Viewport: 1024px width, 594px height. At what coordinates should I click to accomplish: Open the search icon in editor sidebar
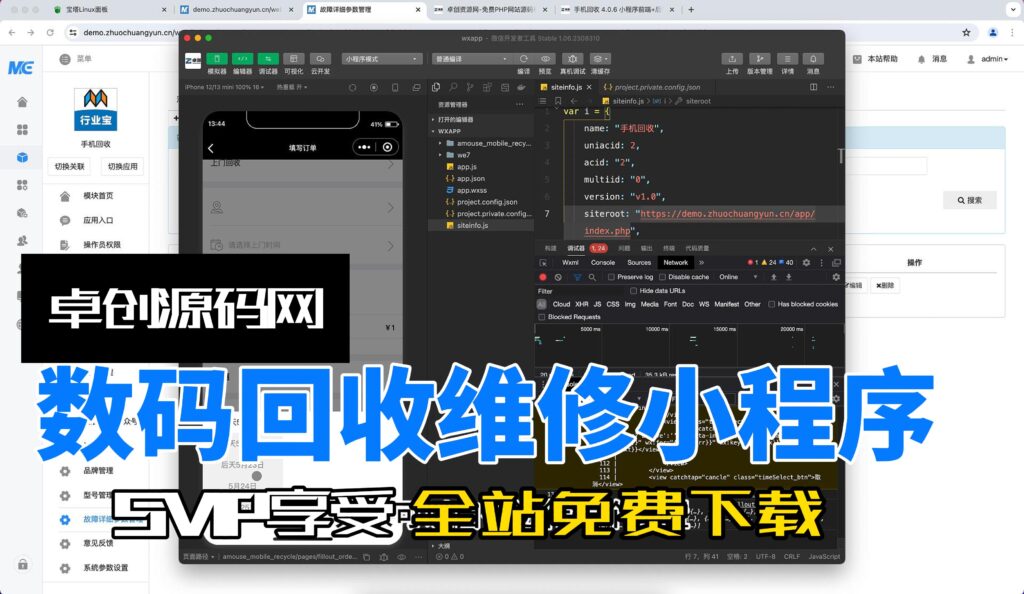[x=453, y=87]
